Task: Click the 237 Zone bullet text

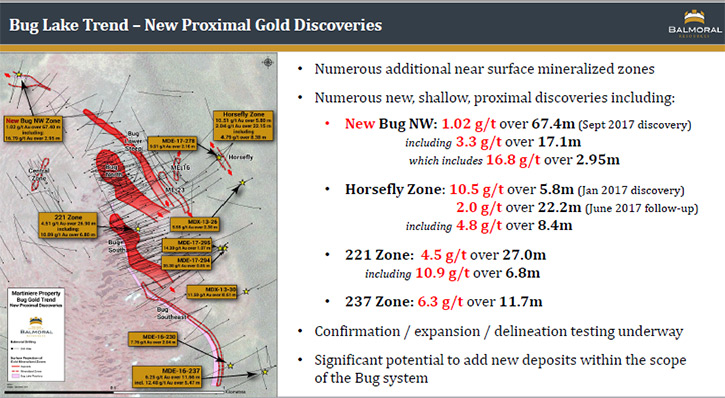Action: [443, 302]
